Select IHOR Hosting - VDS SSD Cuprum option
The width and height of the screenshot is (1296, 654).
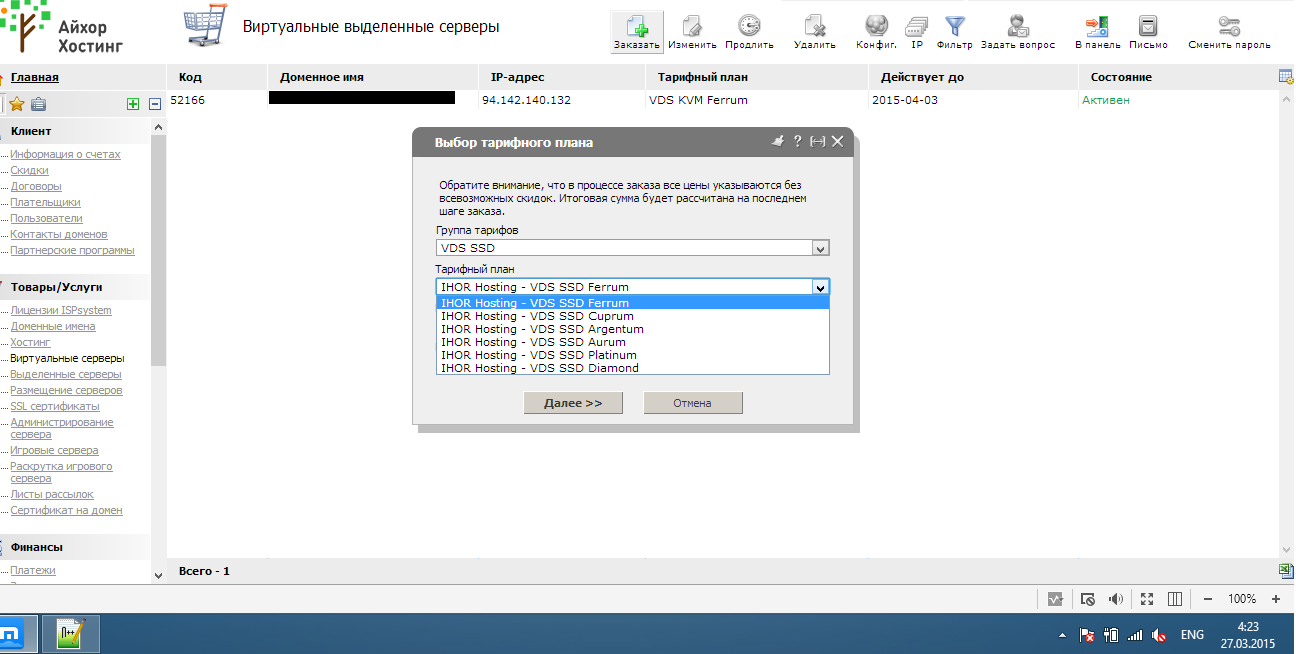(x=632, y=316)
